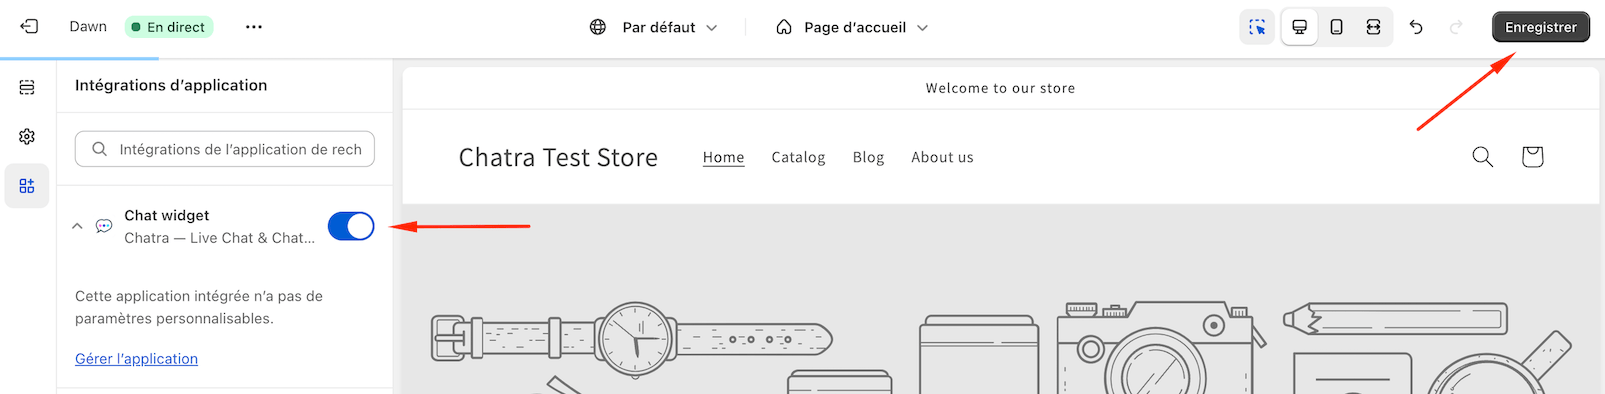The height and width of the screenshot is (394, 1605).
Task: Click the Chatra Test Store title
Action: click(558, 157)
